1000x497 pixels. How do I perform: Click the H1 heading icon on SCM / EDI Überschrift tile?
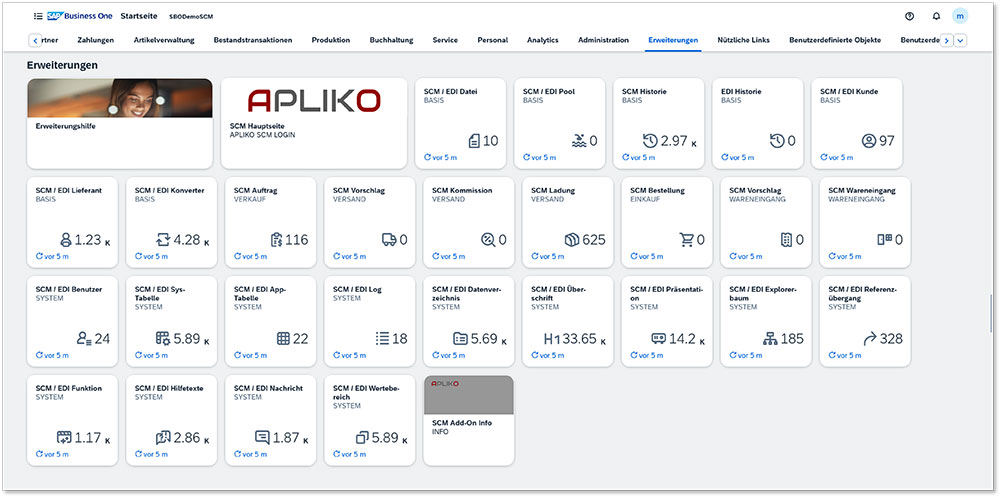pyautogui.click(x=552, y=339)
